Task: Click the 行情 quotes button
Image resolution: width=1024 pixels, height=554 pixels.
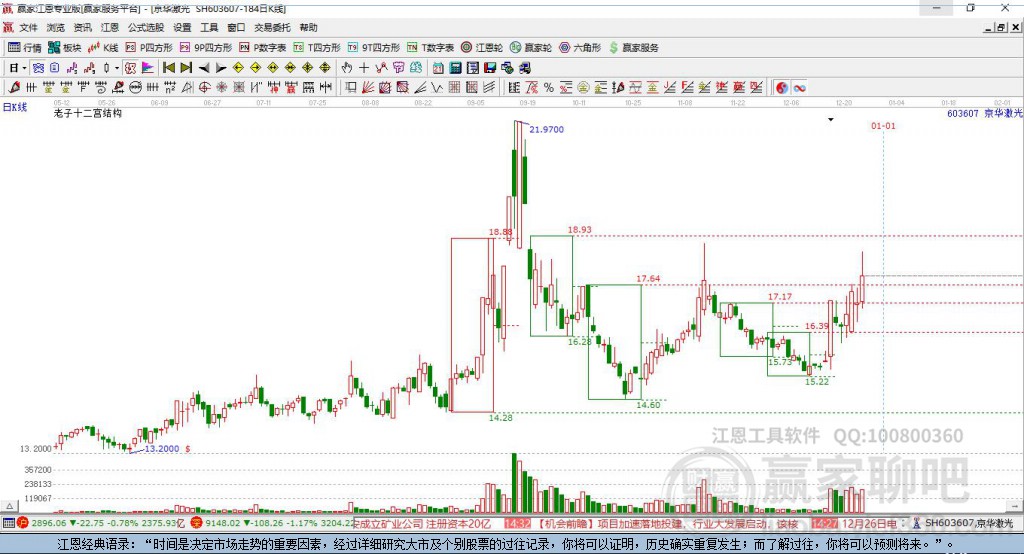Action: coord(25,48)
